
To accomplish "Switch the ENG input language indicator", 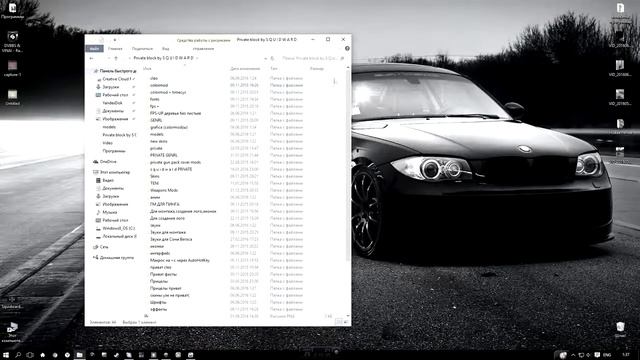I will pyautogui.click(x=607, y=355).
